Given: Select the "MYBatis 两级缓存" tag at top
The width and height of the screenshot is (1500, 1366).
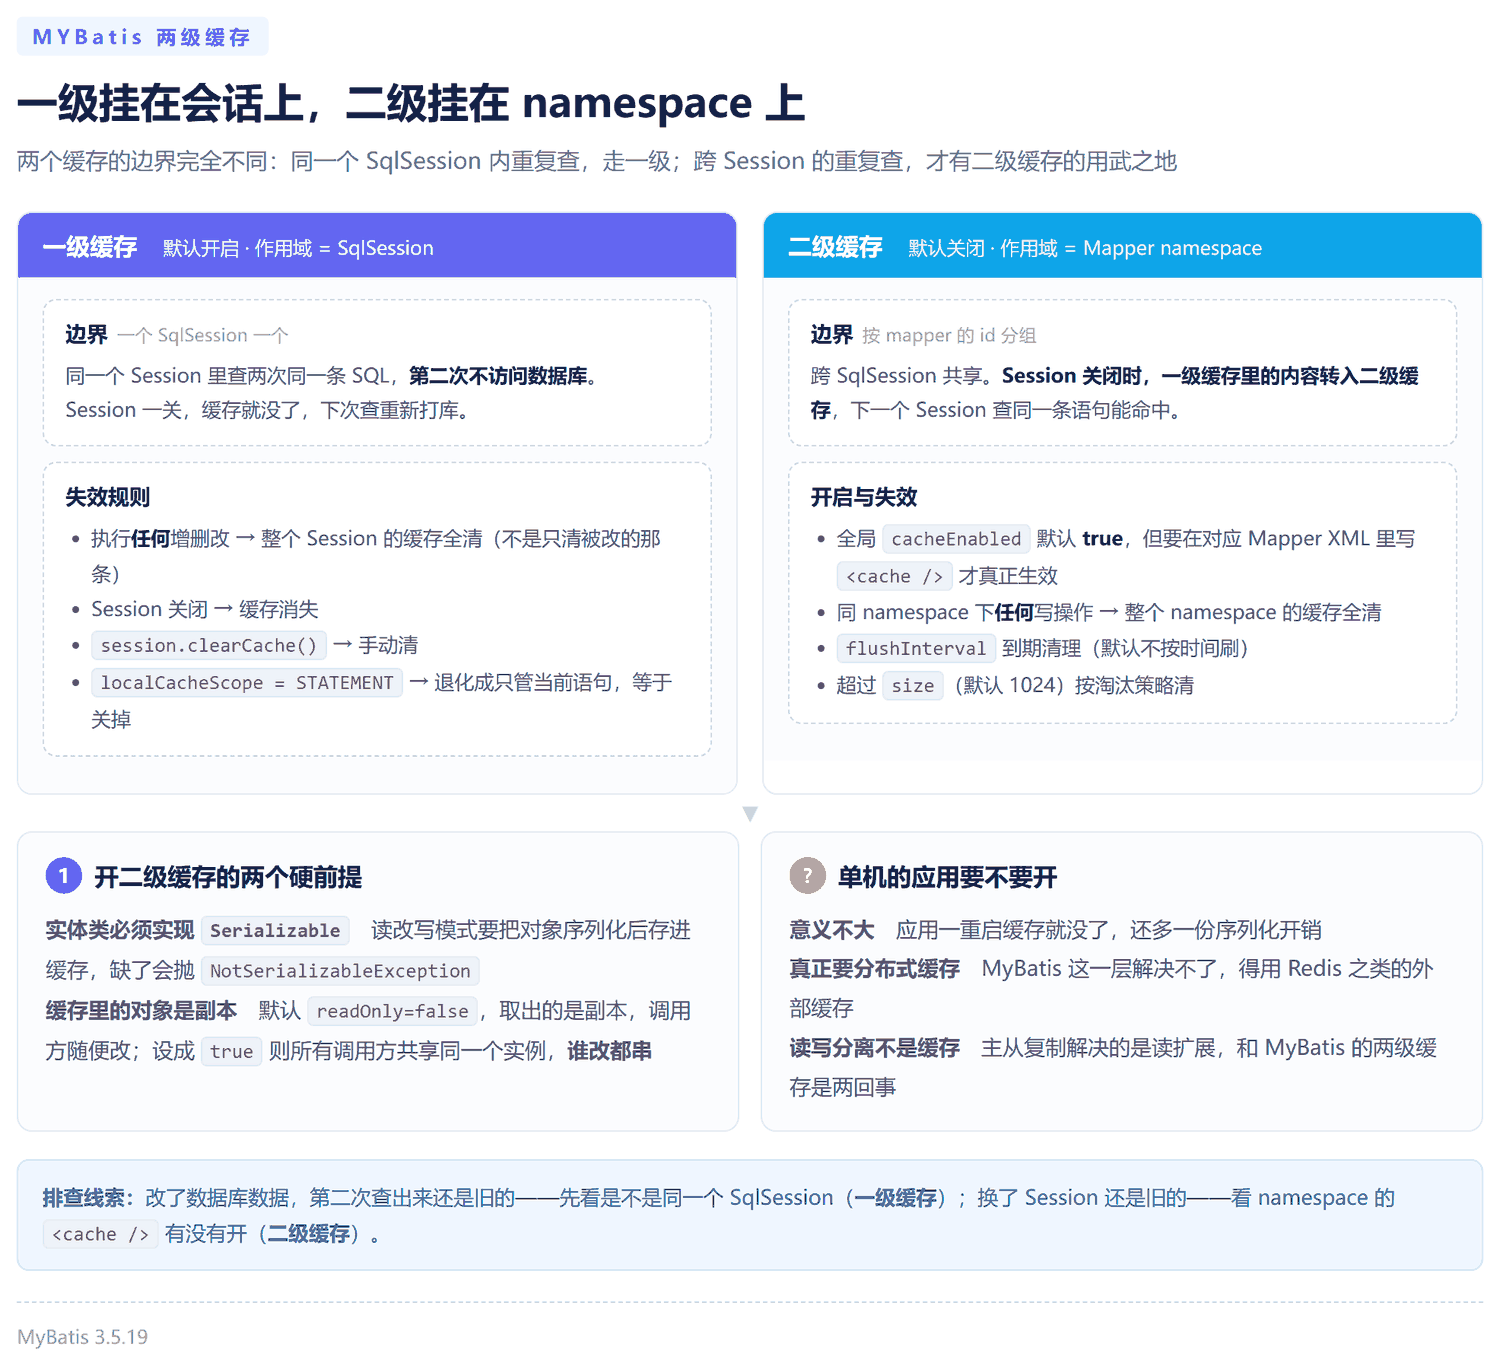Looking at the screenshot, I should coord(142,37).
